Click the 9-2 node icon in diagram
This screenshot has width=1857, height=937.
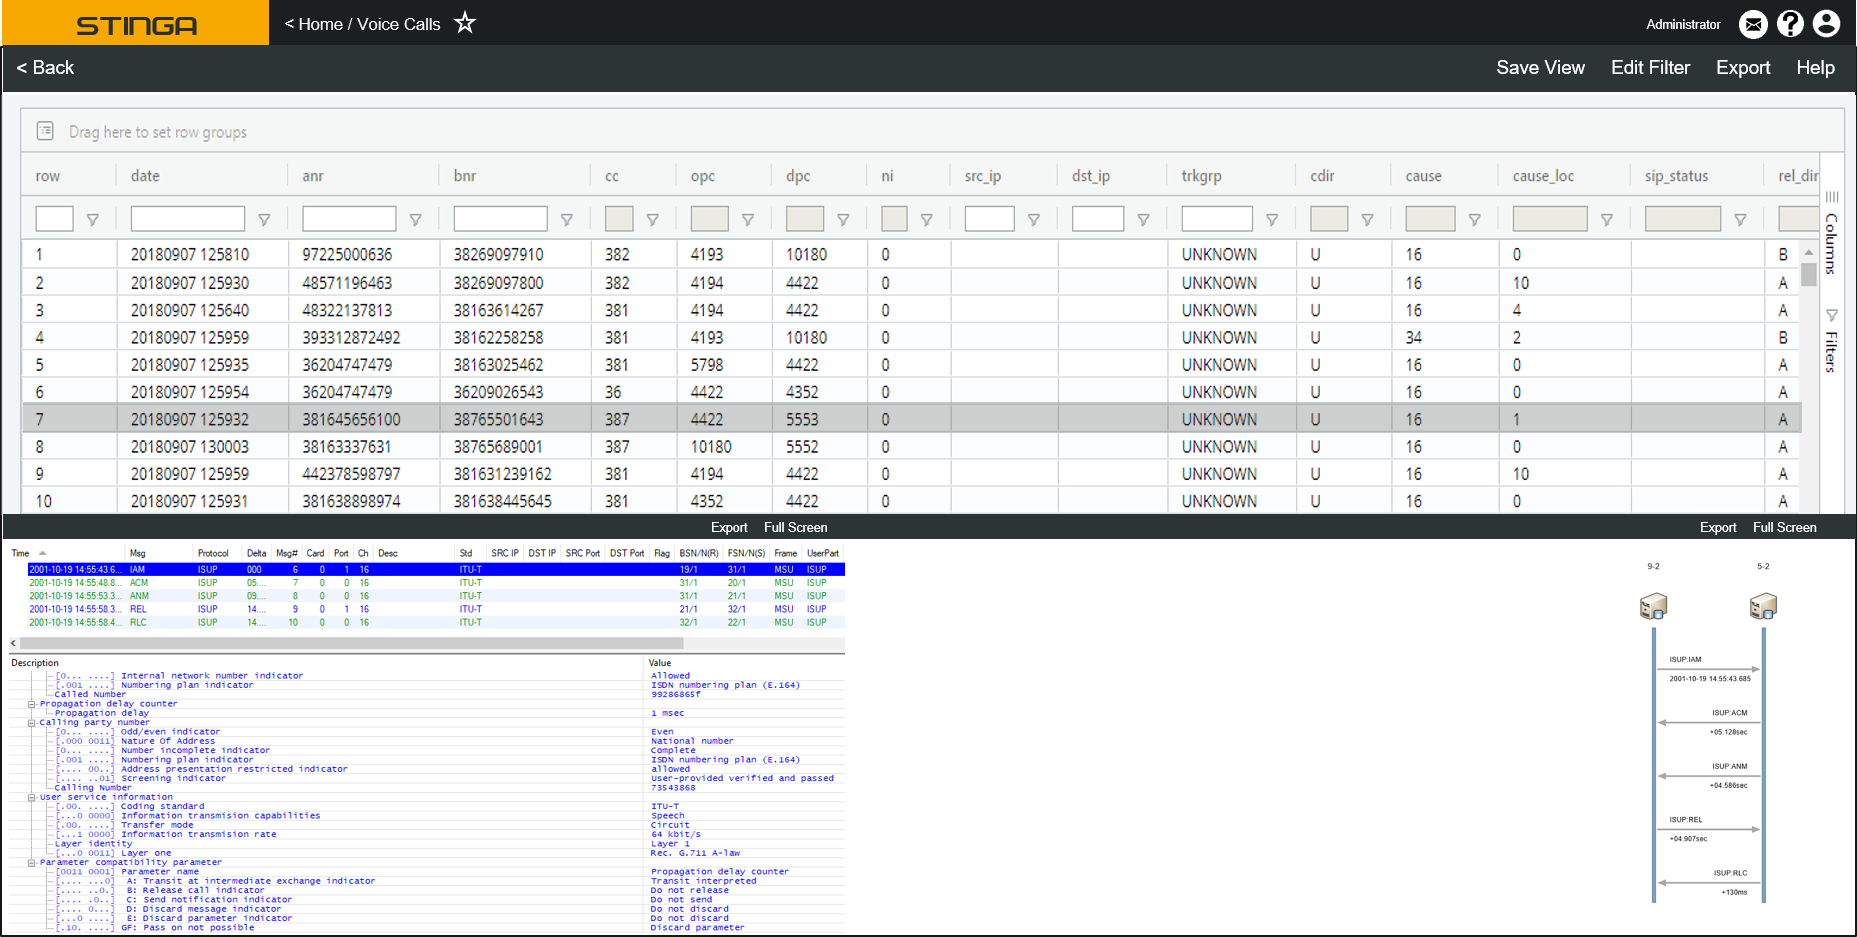coord(1653,606)
